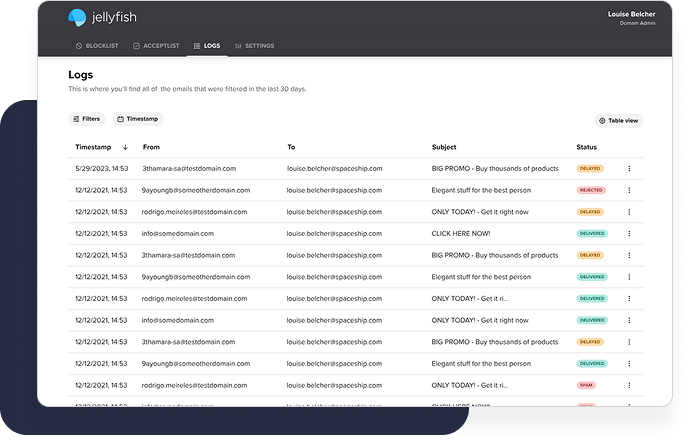Click the From column header
The image size is (693, 447).
(151, 147)
